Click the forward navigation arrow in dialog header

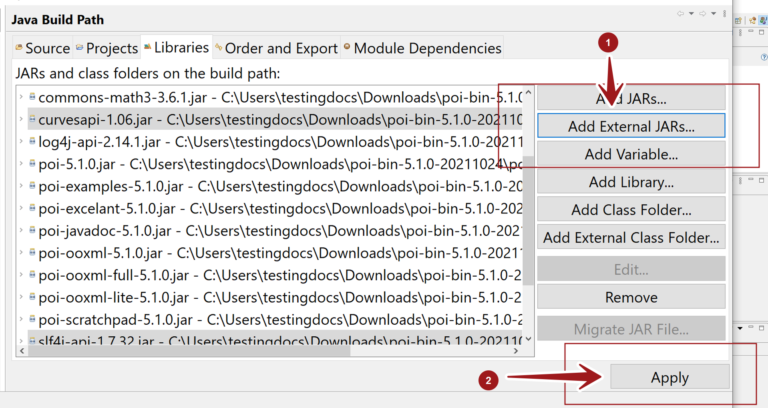(x=702, y=14)
